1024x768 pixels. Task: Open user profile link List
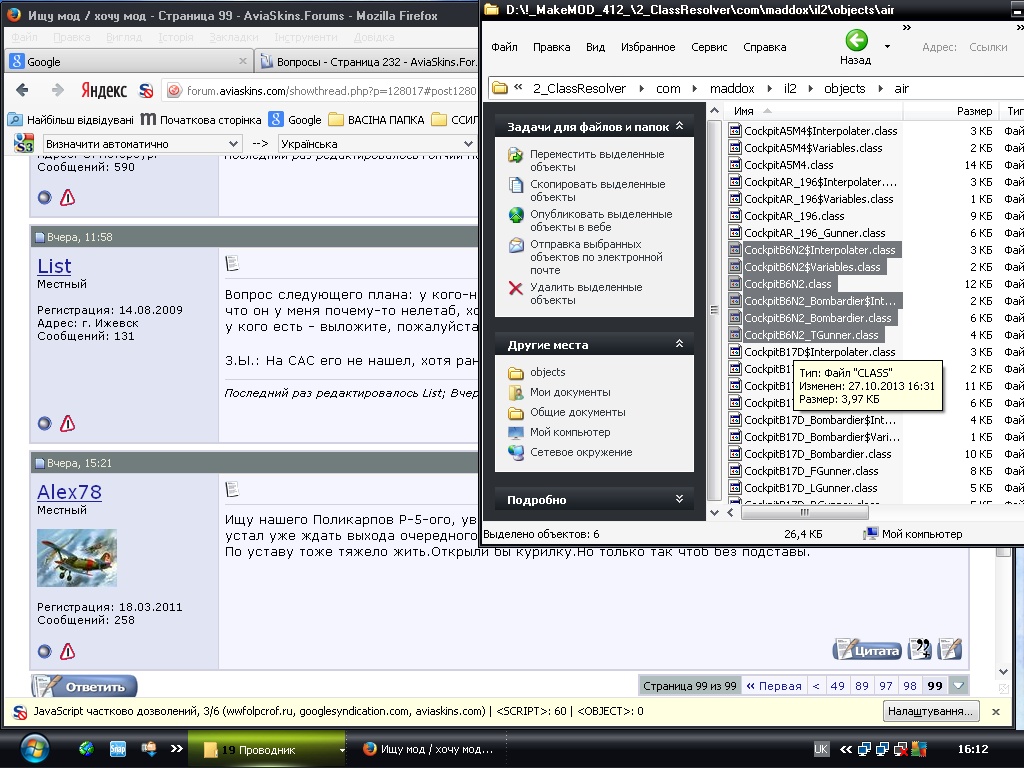(54, 266)
